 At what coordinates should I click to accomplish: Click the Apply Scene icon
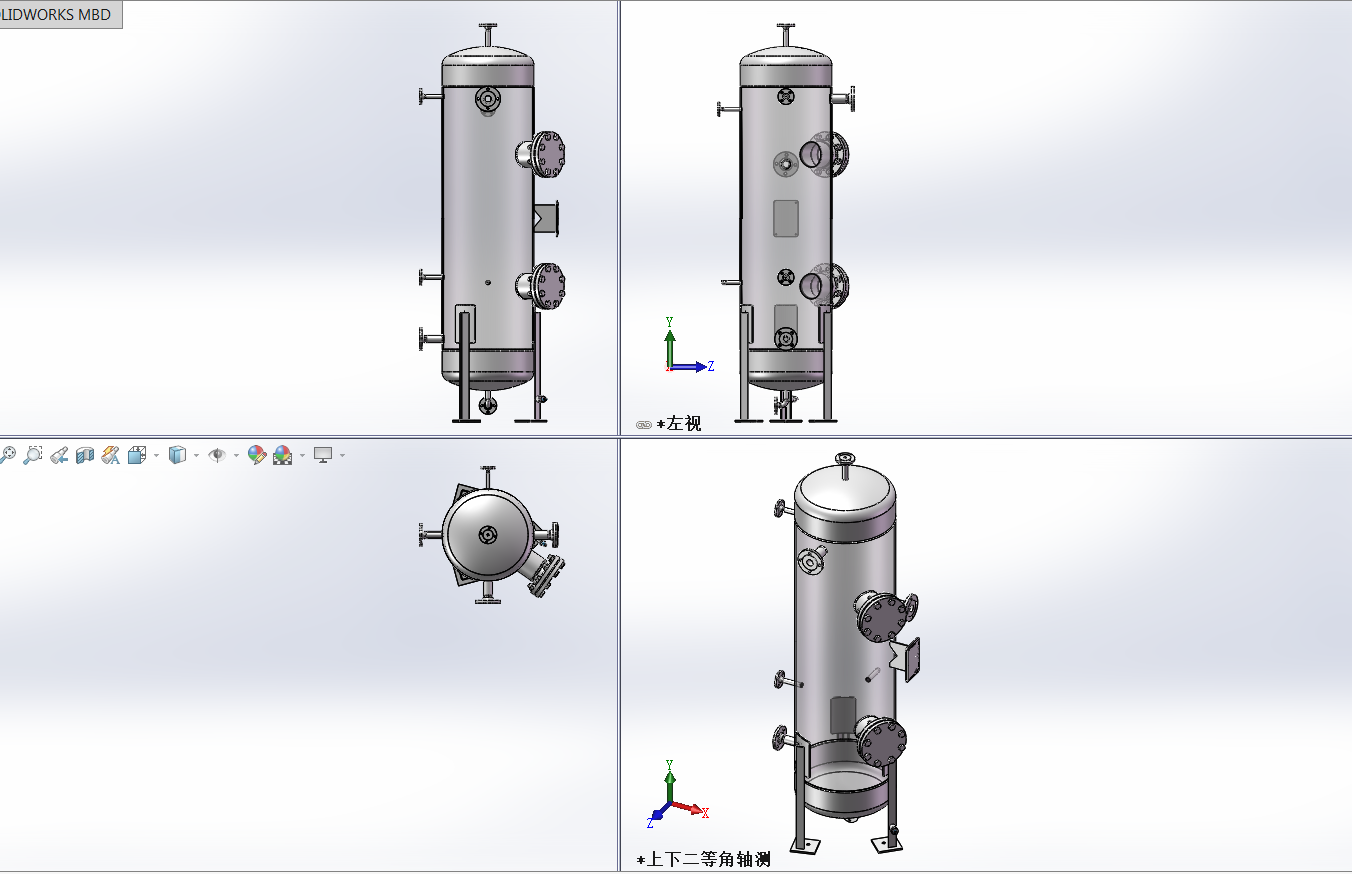point(283,455)
